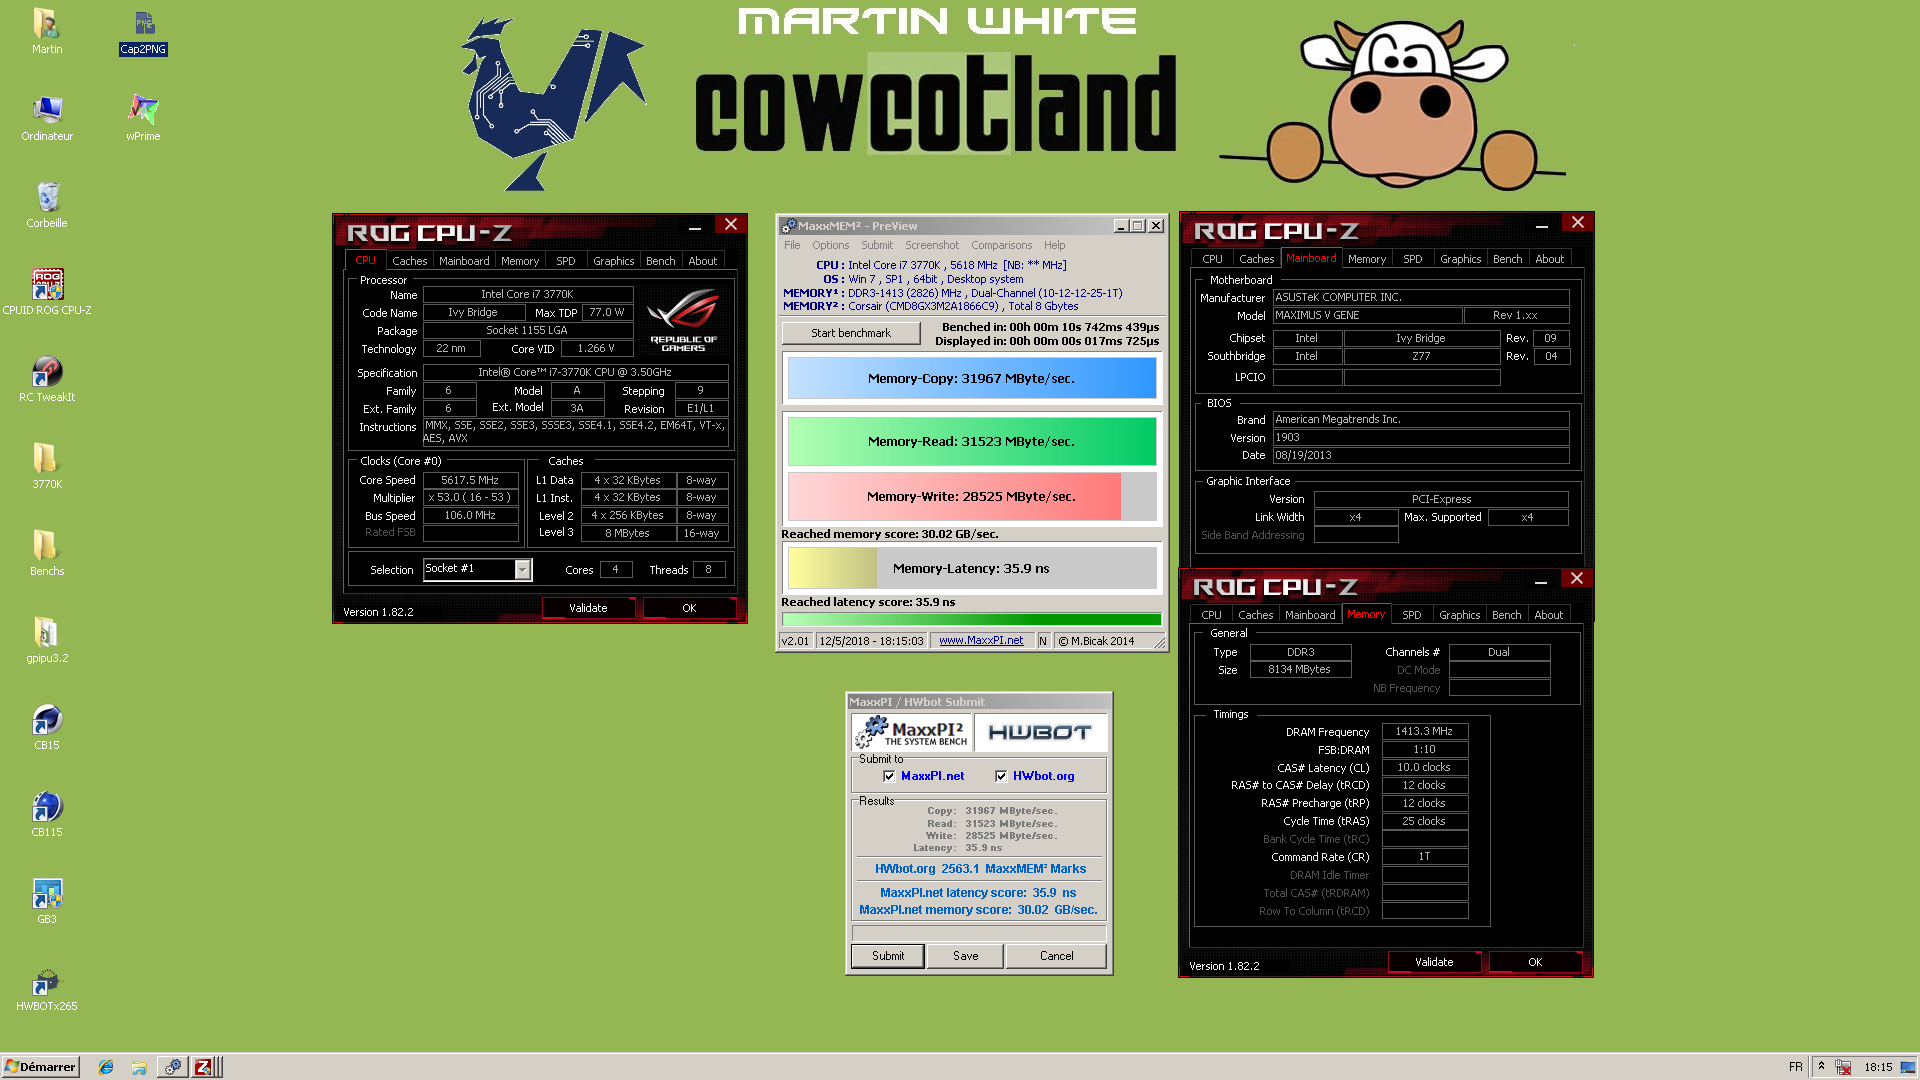Viewport: 1920px width, 1080px height.
Task: Open the www.MaxxPI.net link
Action: click(981, 641)
